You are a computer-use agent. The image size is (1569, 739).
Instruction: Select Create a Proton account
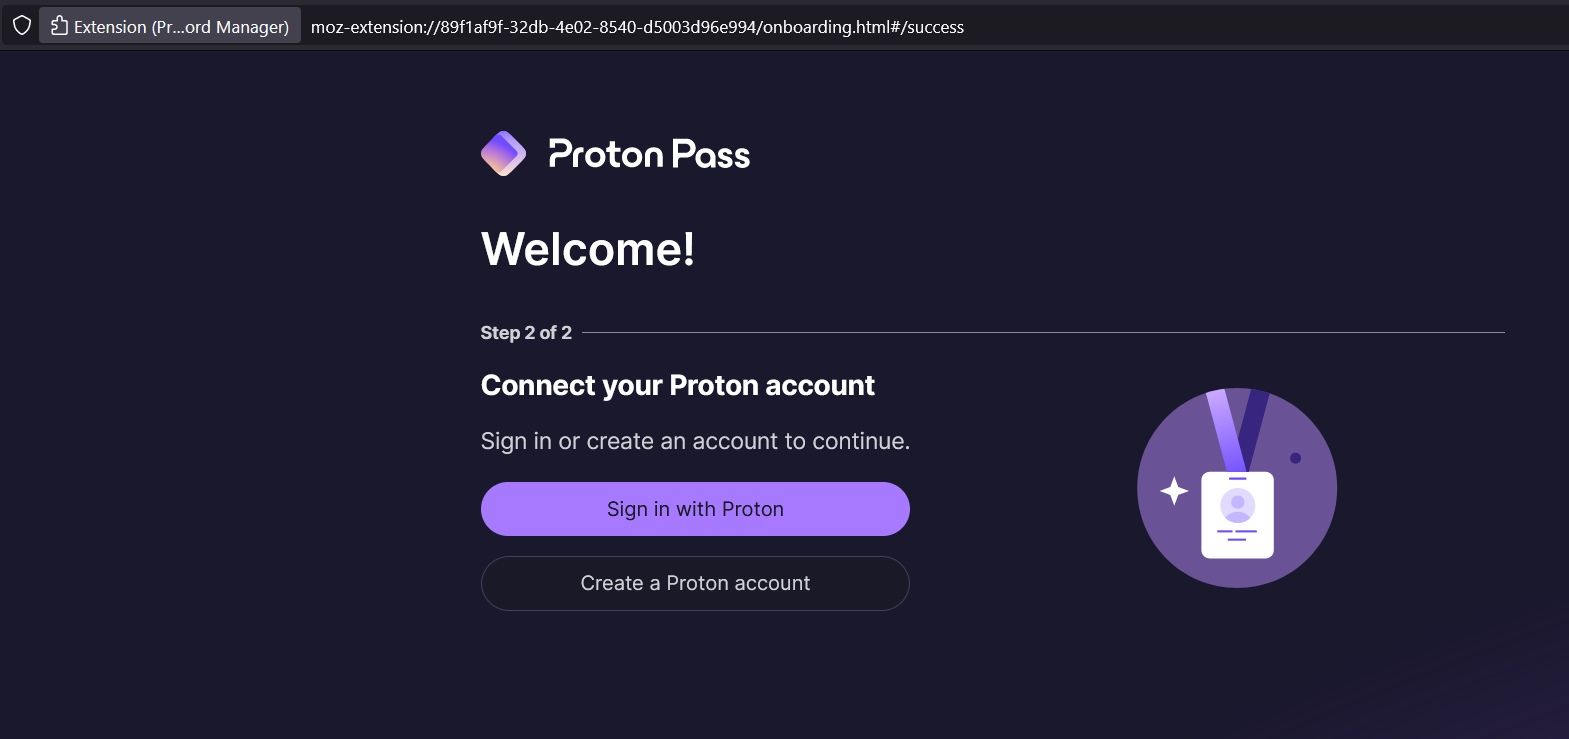coord(695,583)
